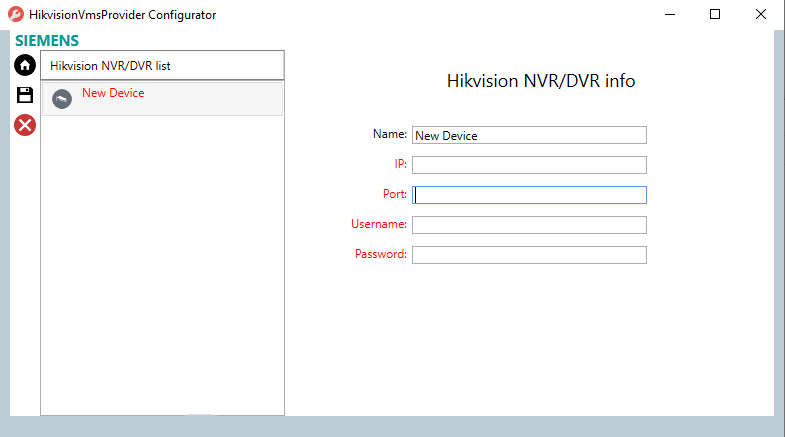This screenshot has width=785, height=437.
Task: Save configuration with the floppy disk icon
Action: 25,95
